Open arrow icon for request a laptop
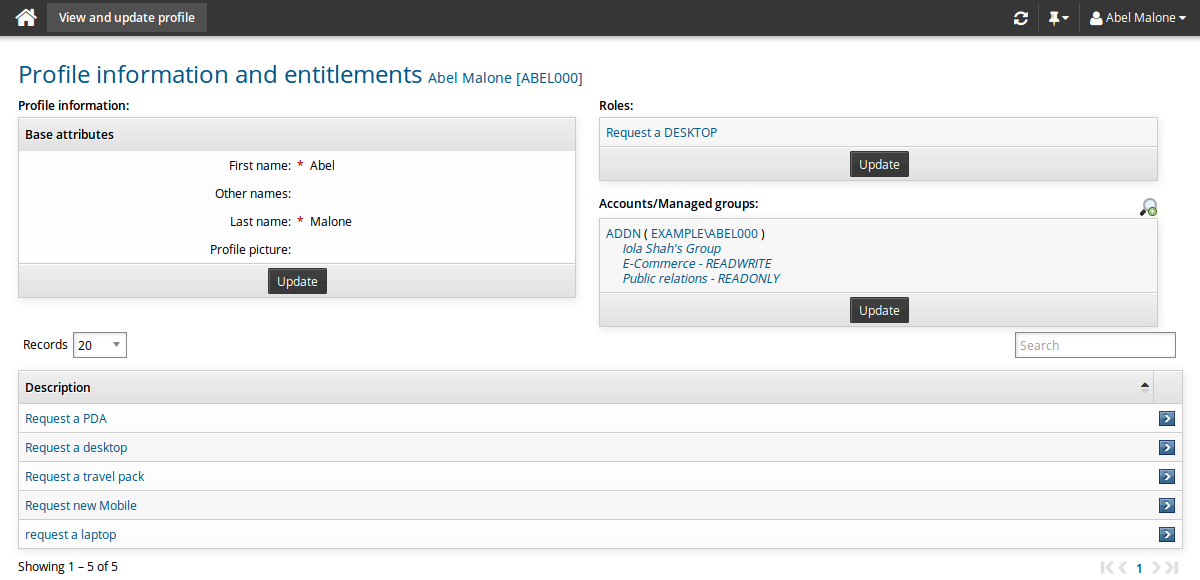 coord(1166,535)
